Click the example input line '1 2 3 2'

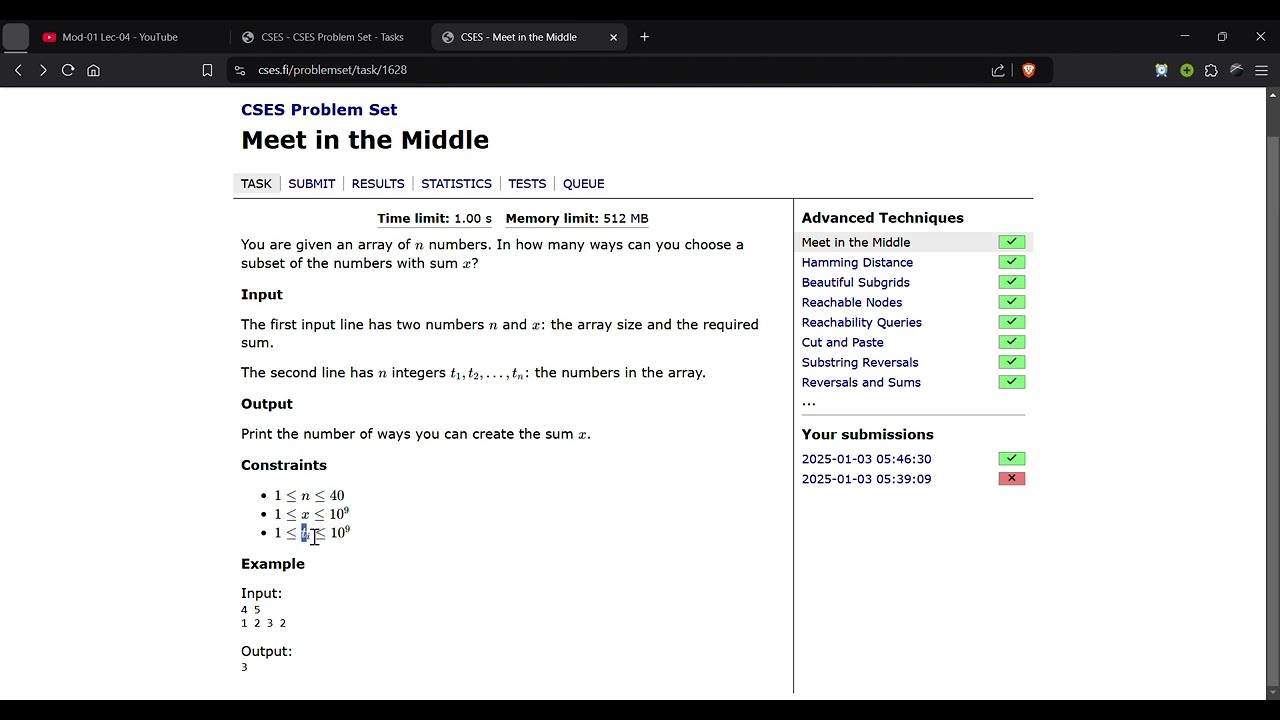263,623
